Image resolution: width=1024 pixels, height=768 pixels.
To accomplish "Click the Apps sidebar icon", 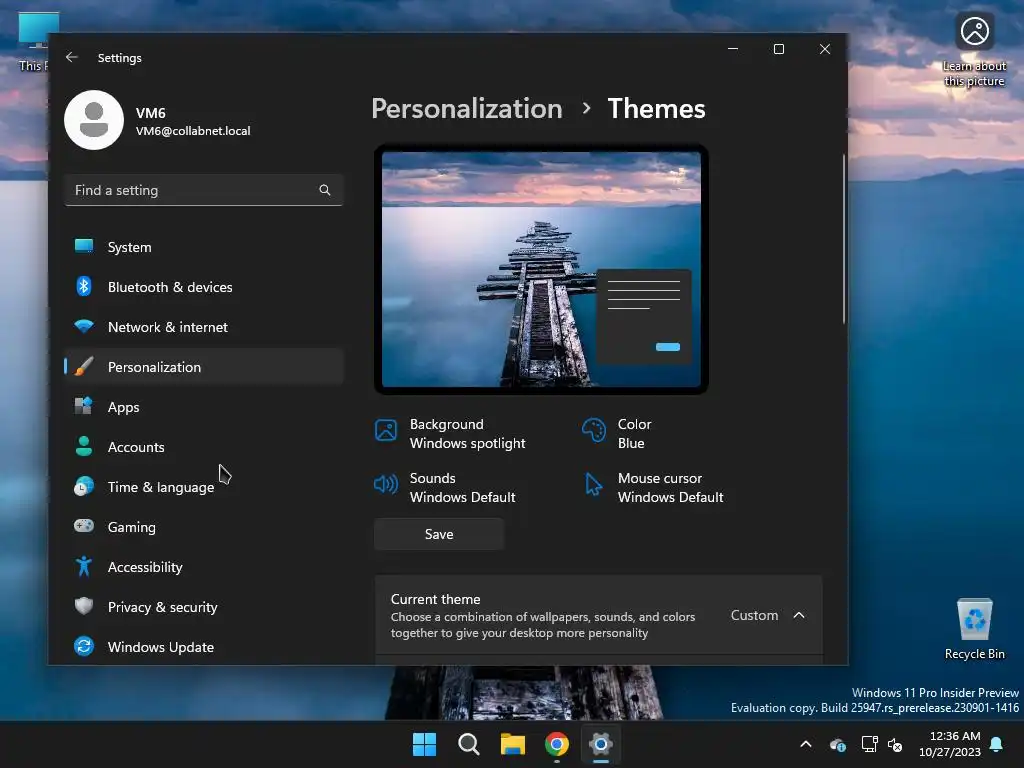I will [x=84, y=406].
